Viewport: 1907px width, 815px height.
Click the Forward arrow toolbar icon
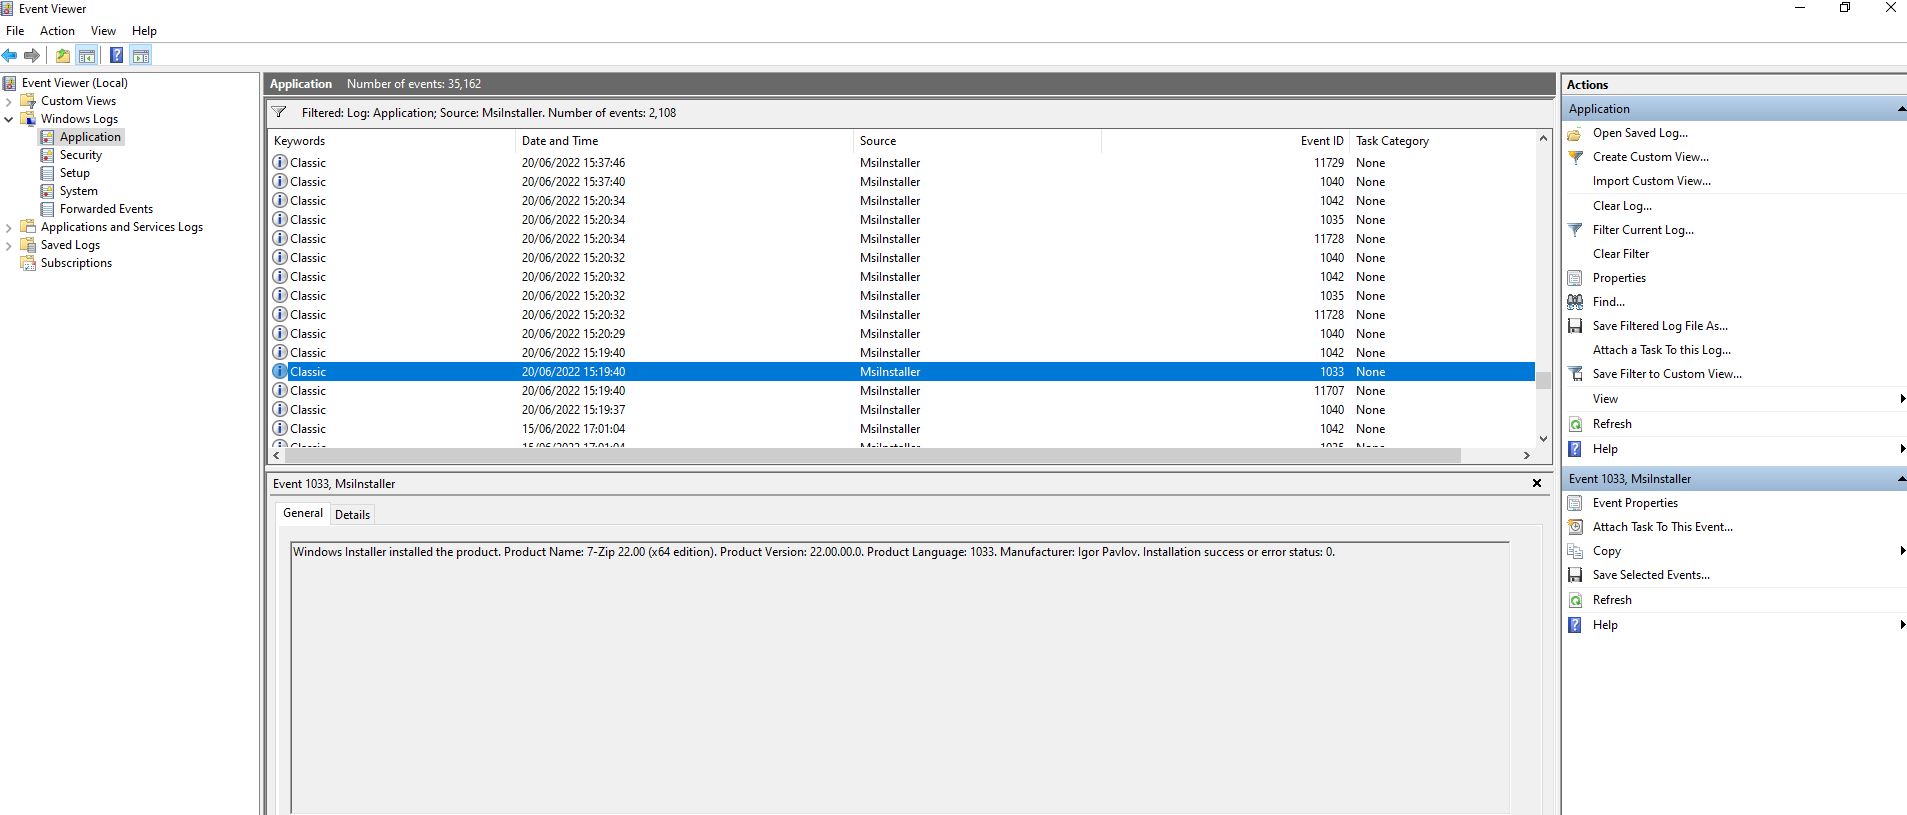click(32, 56)
